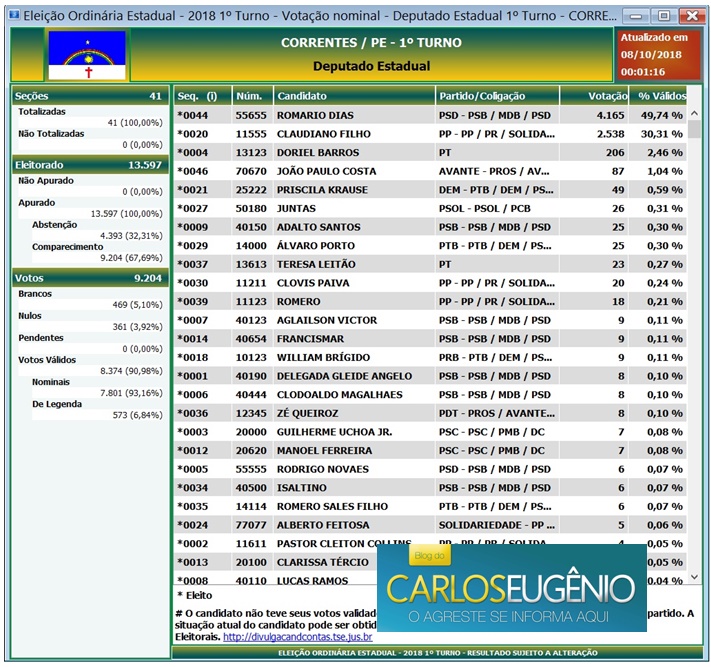Image resolution: width=711 pixels, height=667 pixels.
Task: Click the Totalizadas 41 (100,00%) value
Action: tap(135, 122)
